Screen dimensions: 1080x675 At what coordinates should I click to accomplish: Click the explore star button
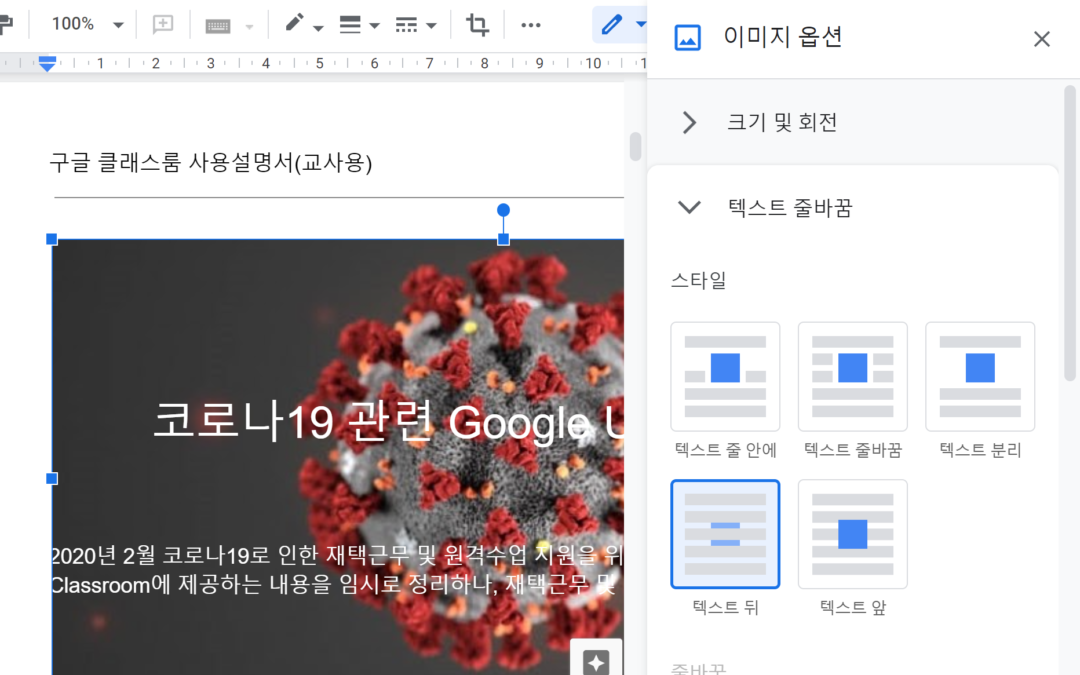pos(596,660)
